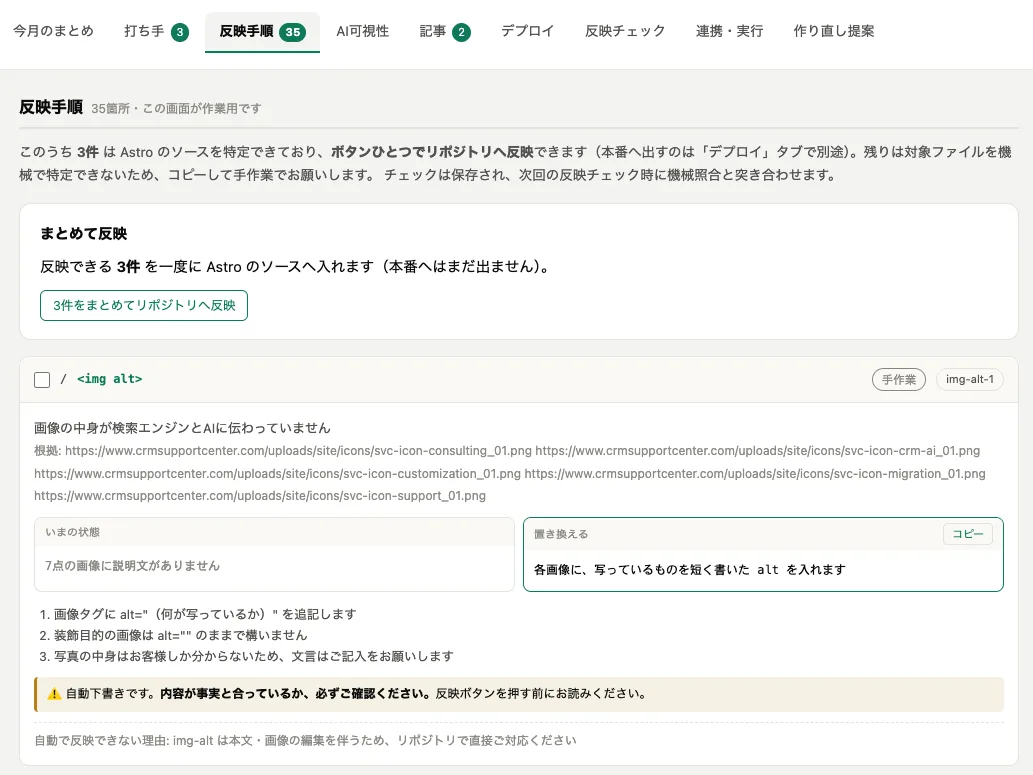Click the 画像の中身が検索エンジンとAIに伝わっていません title
The width and height of the screenshot is (1033, 775).
point(182,428)
